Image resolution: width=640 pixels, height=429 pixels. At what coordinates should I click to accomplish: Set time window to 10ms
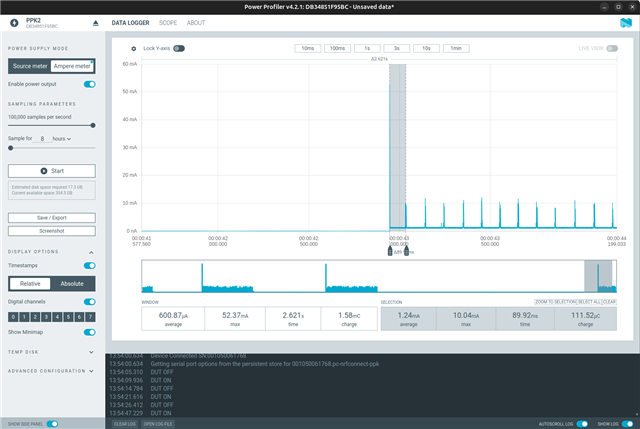308,49
